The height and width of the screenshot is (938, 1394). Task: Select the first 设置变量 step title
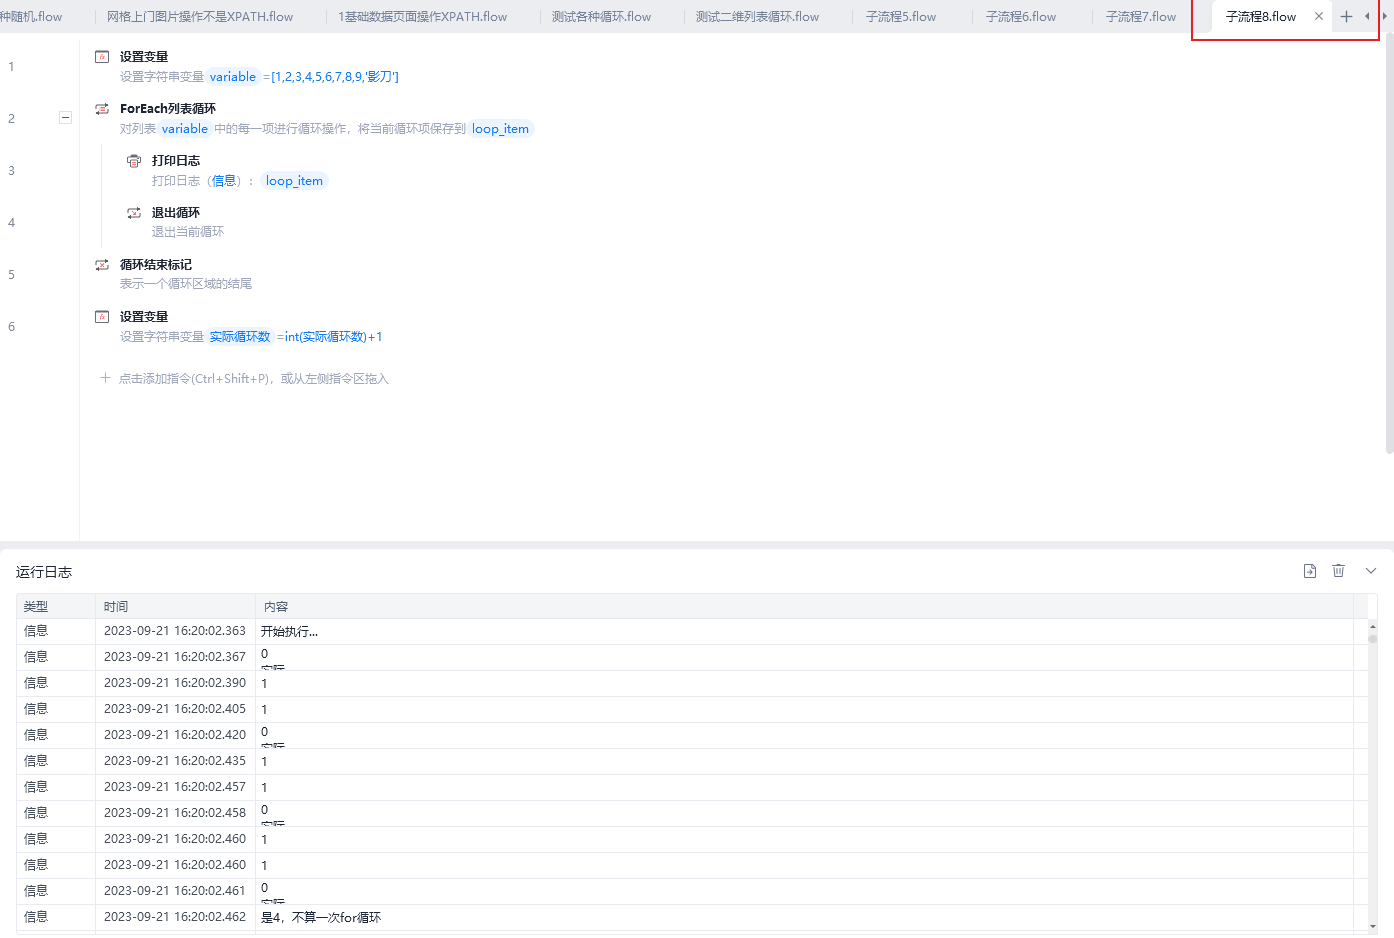(144, 57)
